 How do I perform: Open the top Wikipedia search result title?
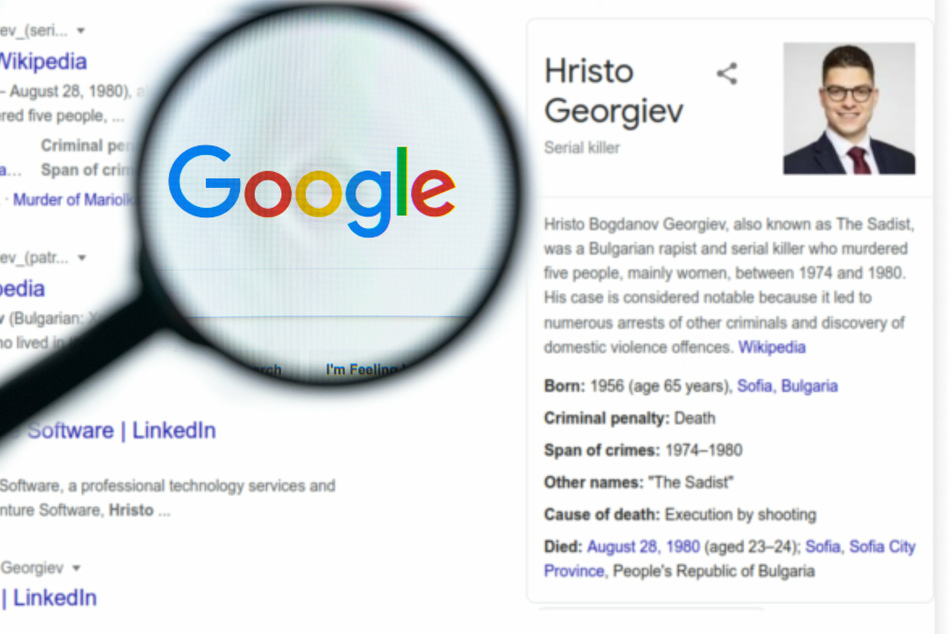tap(42, 62)
